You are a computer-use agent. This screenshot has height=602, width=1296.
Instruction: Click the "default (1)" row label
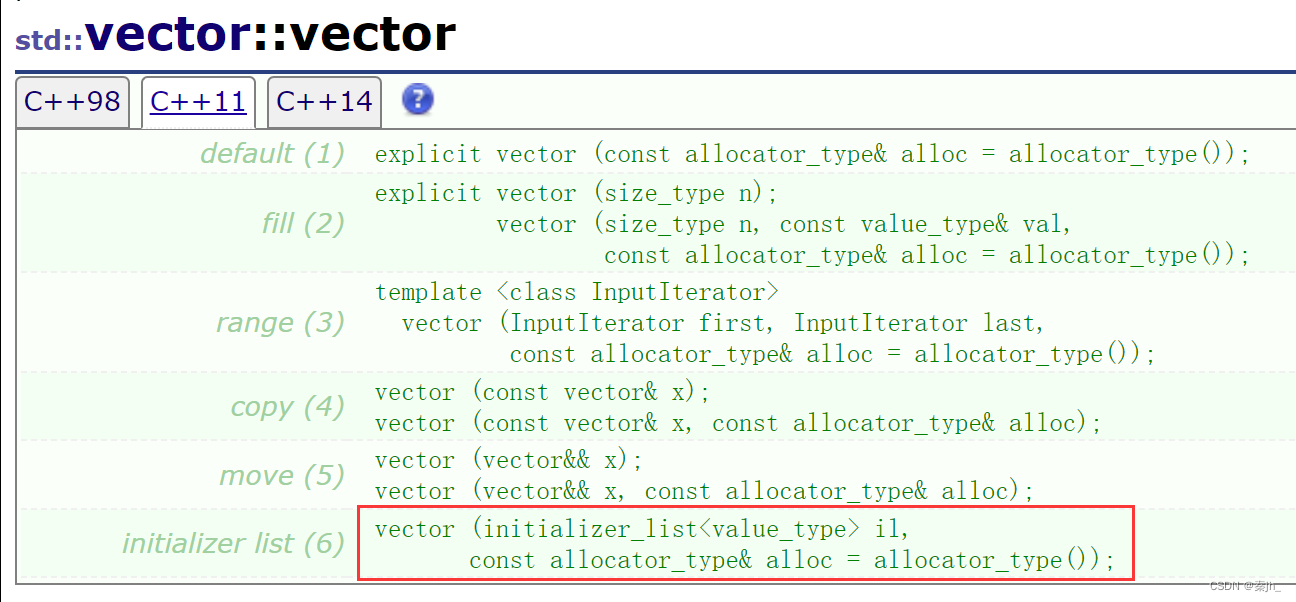tap(272, 154)
